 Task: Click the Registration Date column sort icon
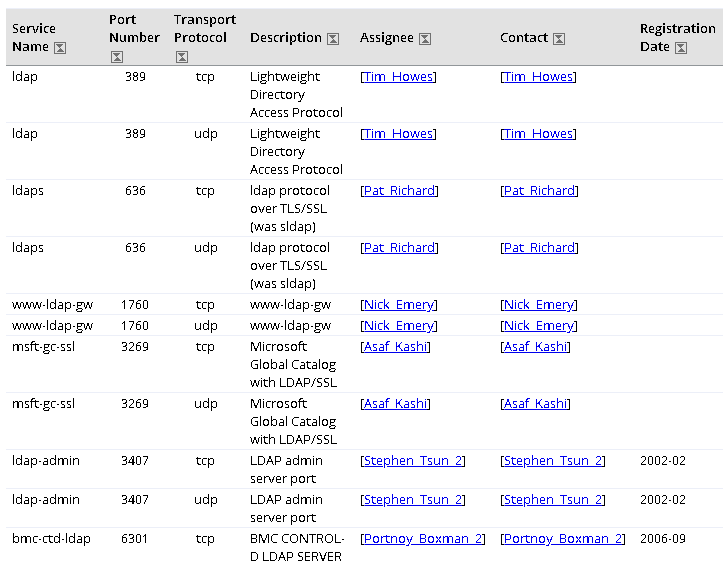681,47
